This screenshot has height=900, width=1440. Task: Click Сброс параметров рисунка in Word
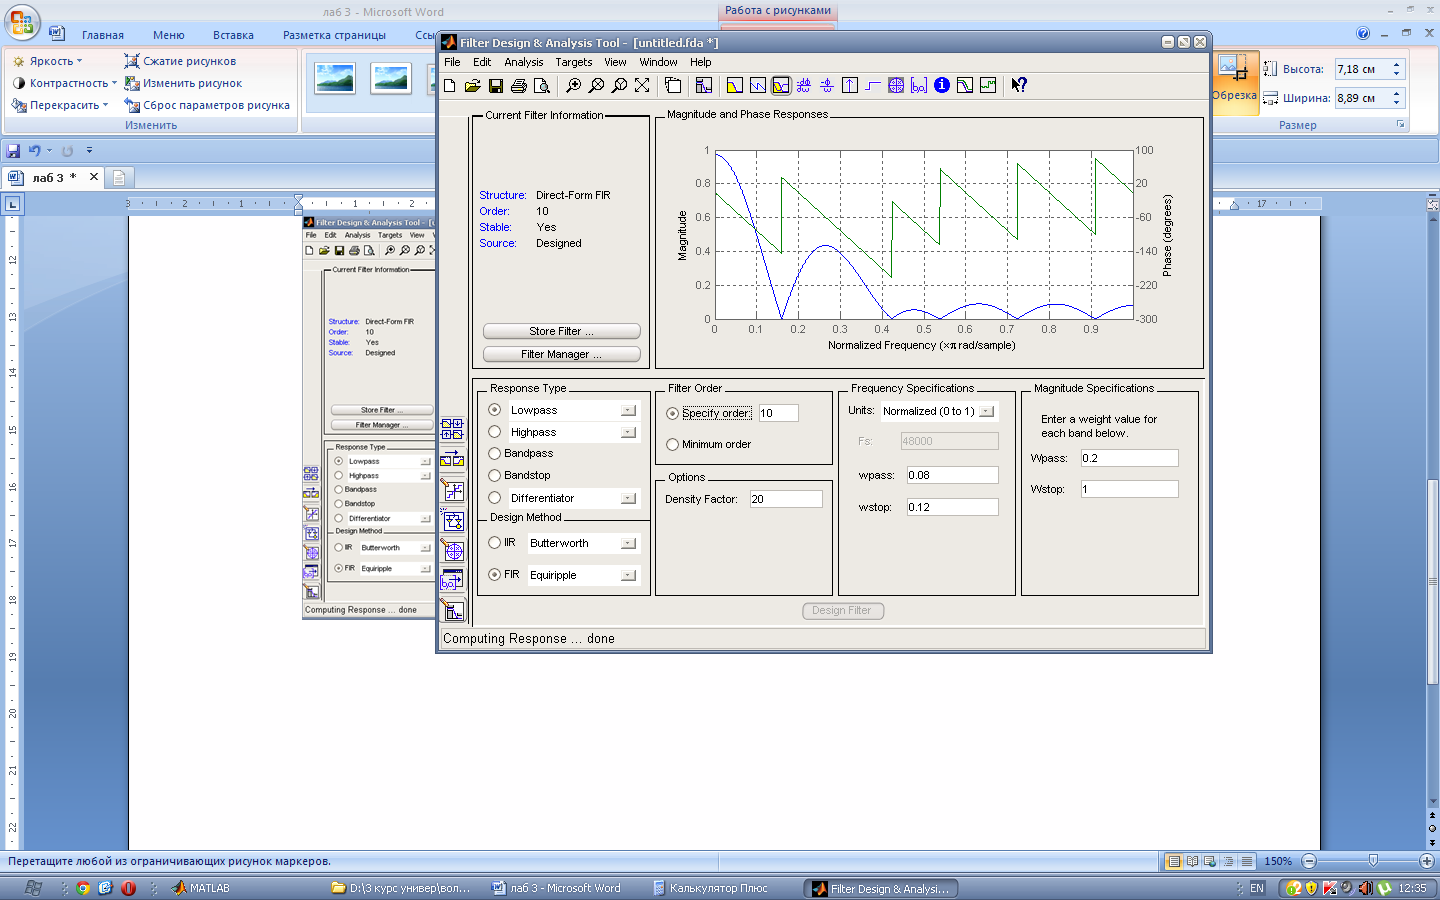pos(207,105)
